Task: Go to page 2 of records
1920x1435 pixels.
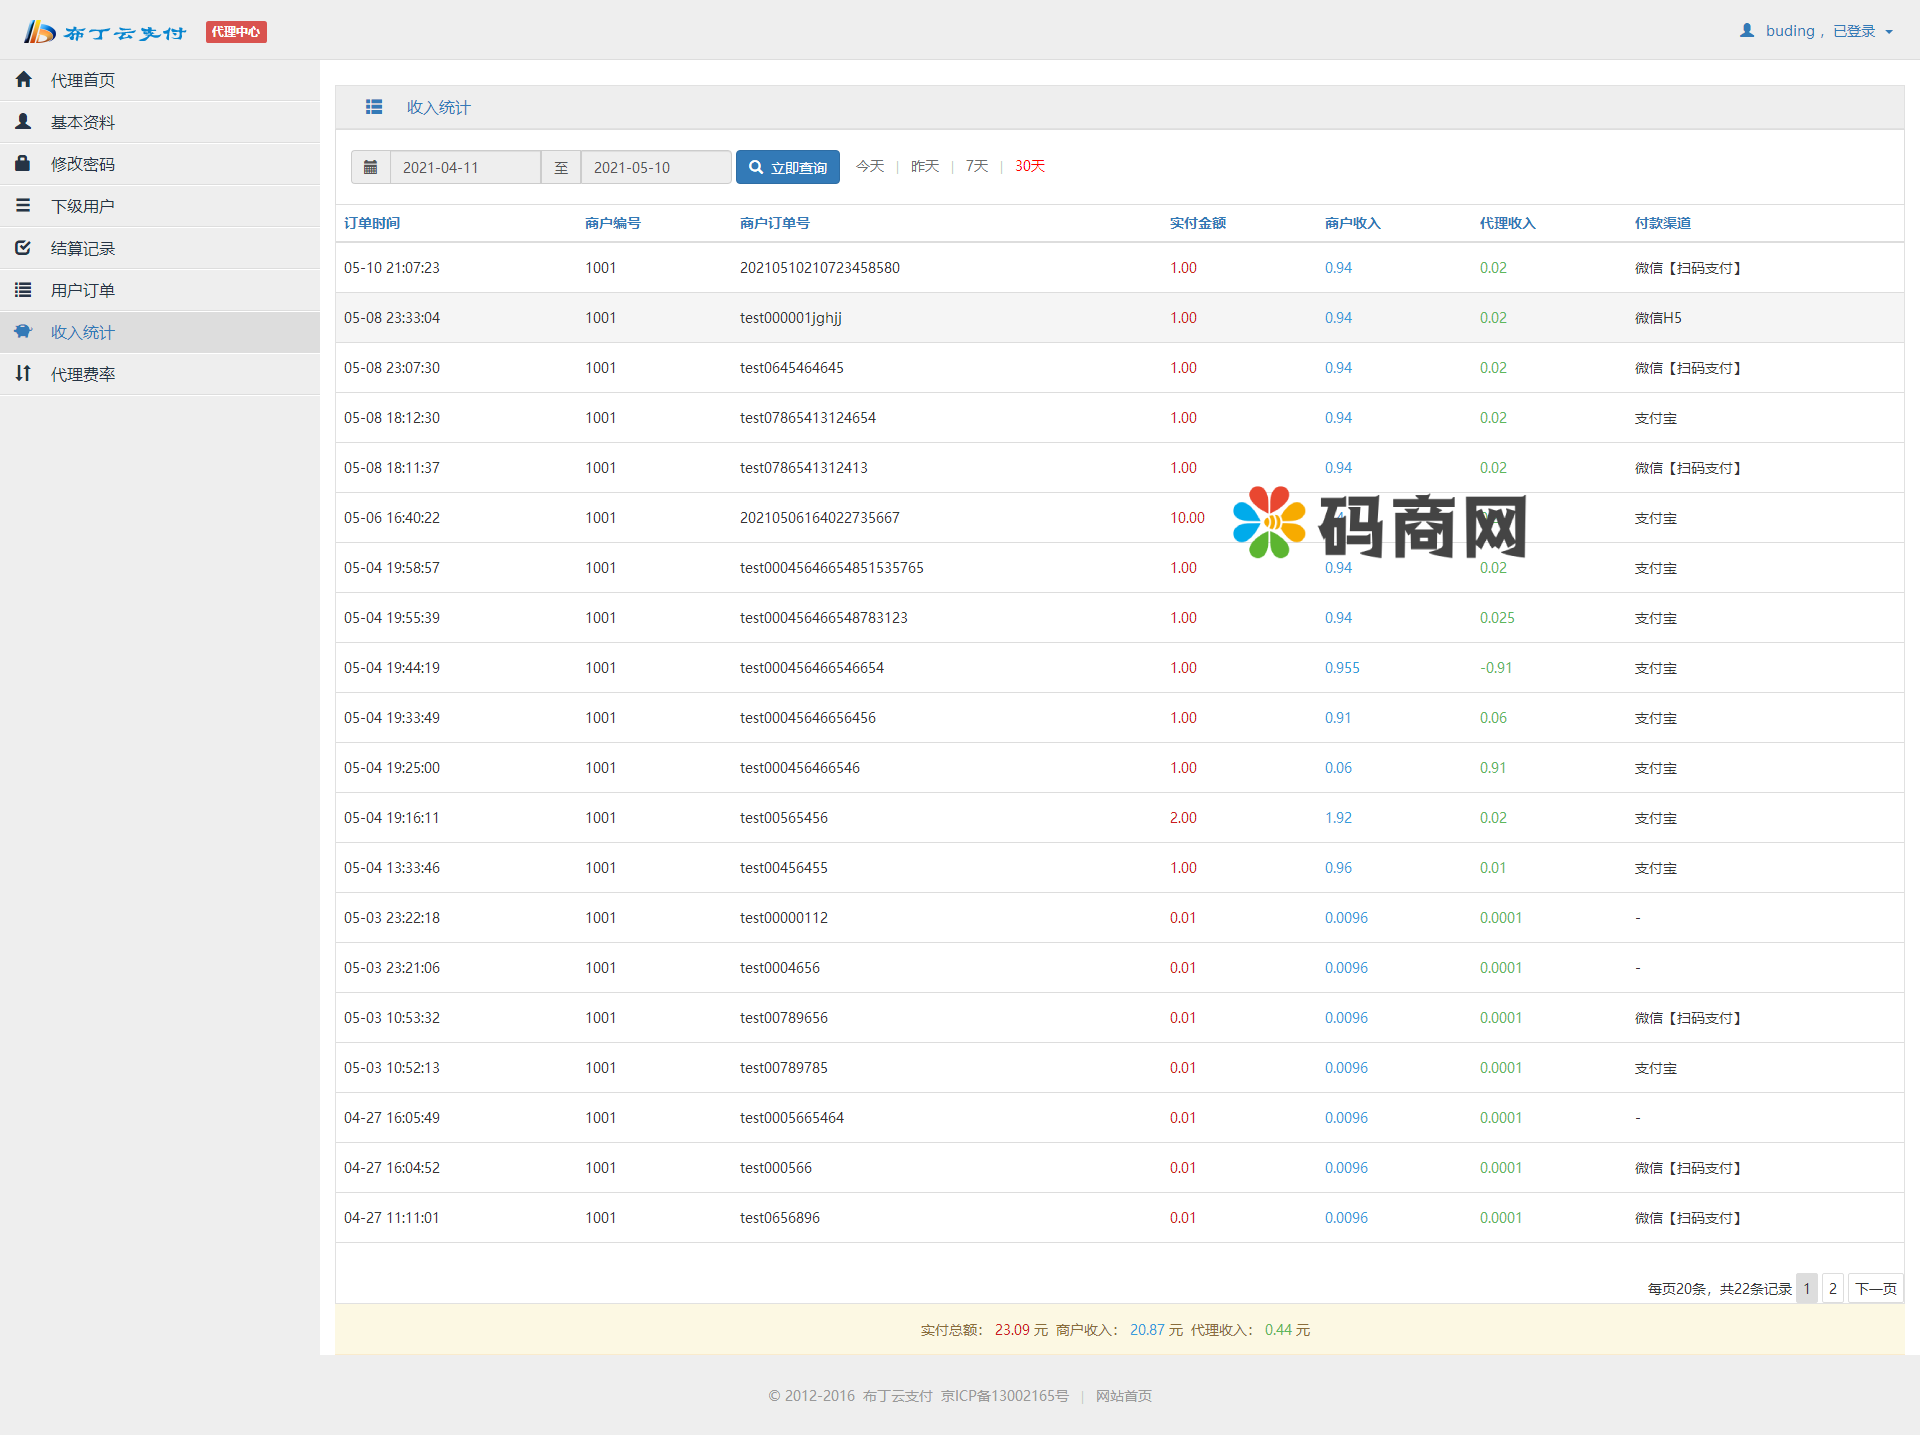Action: tap(1833, 1288)
